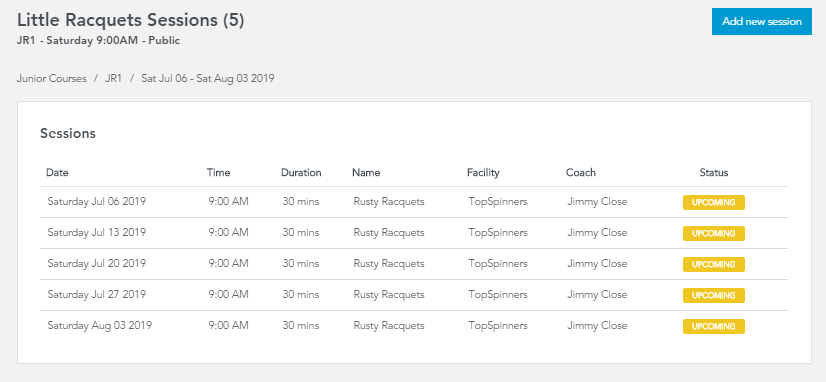The image size is (826, 382).
Task: Click the Add new session button
Action: [762, 22]
